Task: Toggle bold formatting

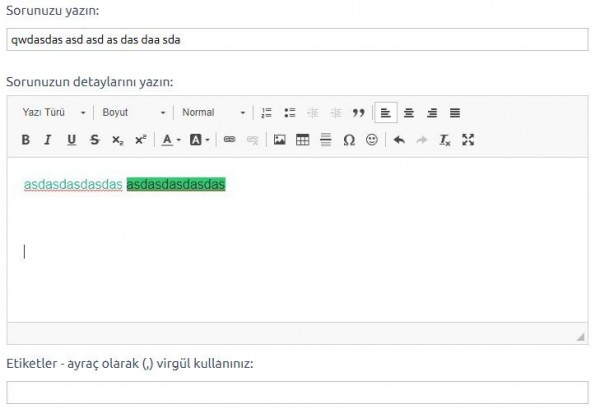Action: (x=26, y=140)
